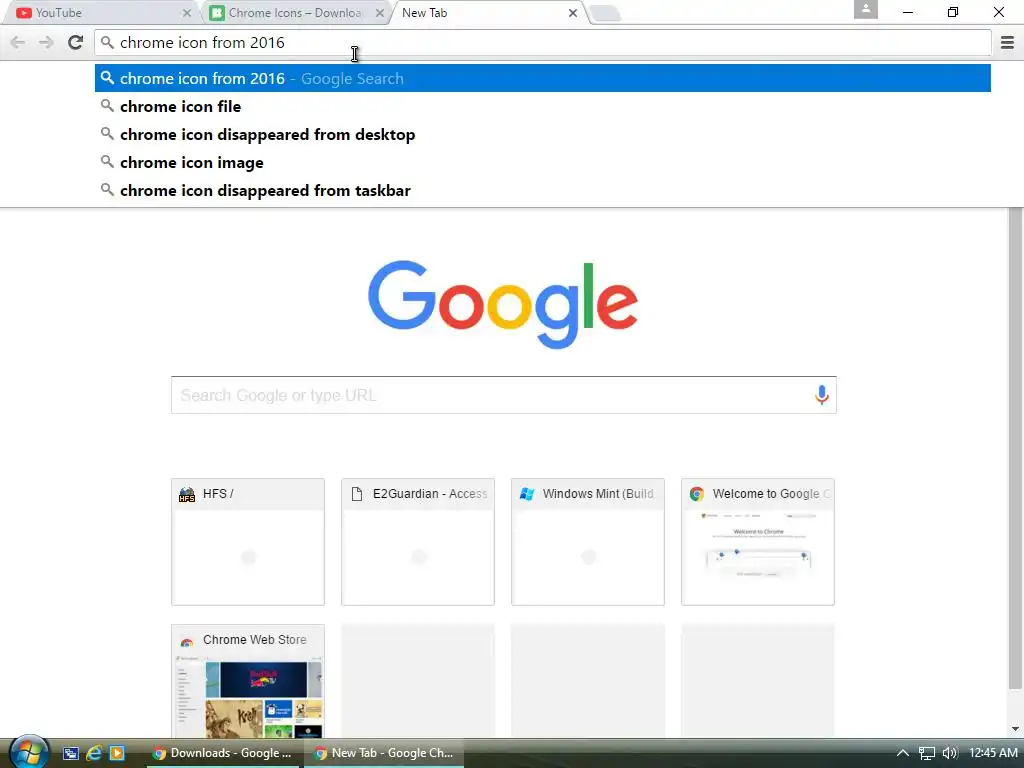The width and height of the screenshot is (1024, 768).
Task: Click the search magnifier icon in address bar
Action: pyautogui.click(x=107, y=42)
